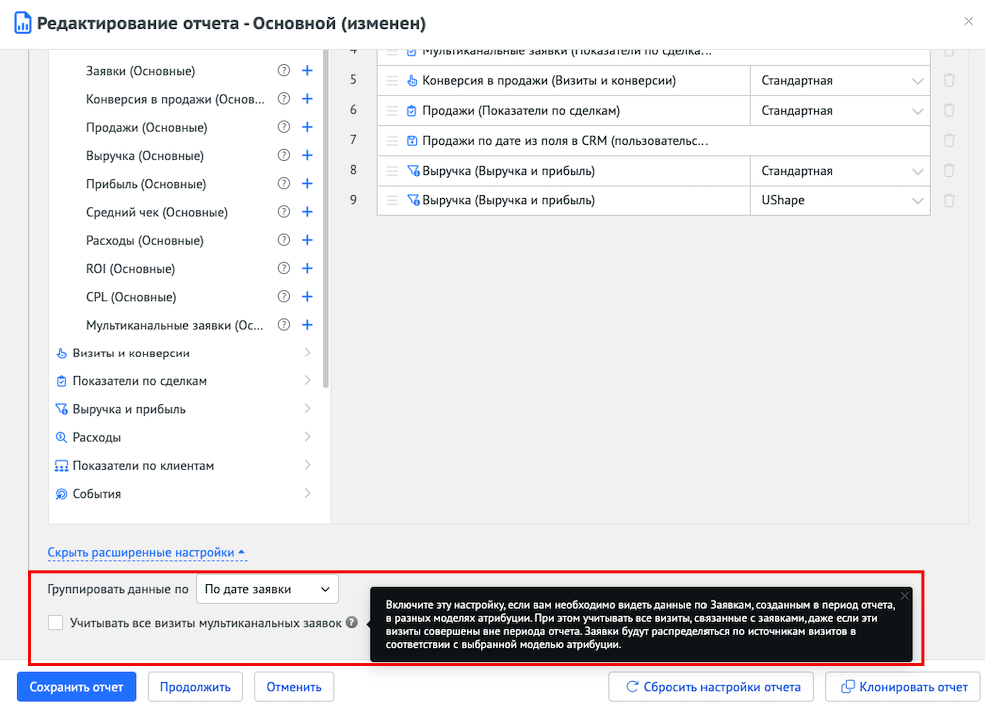
Task: Add Средний чек (Основные) with plus icon
Action: tap(307, 212)
